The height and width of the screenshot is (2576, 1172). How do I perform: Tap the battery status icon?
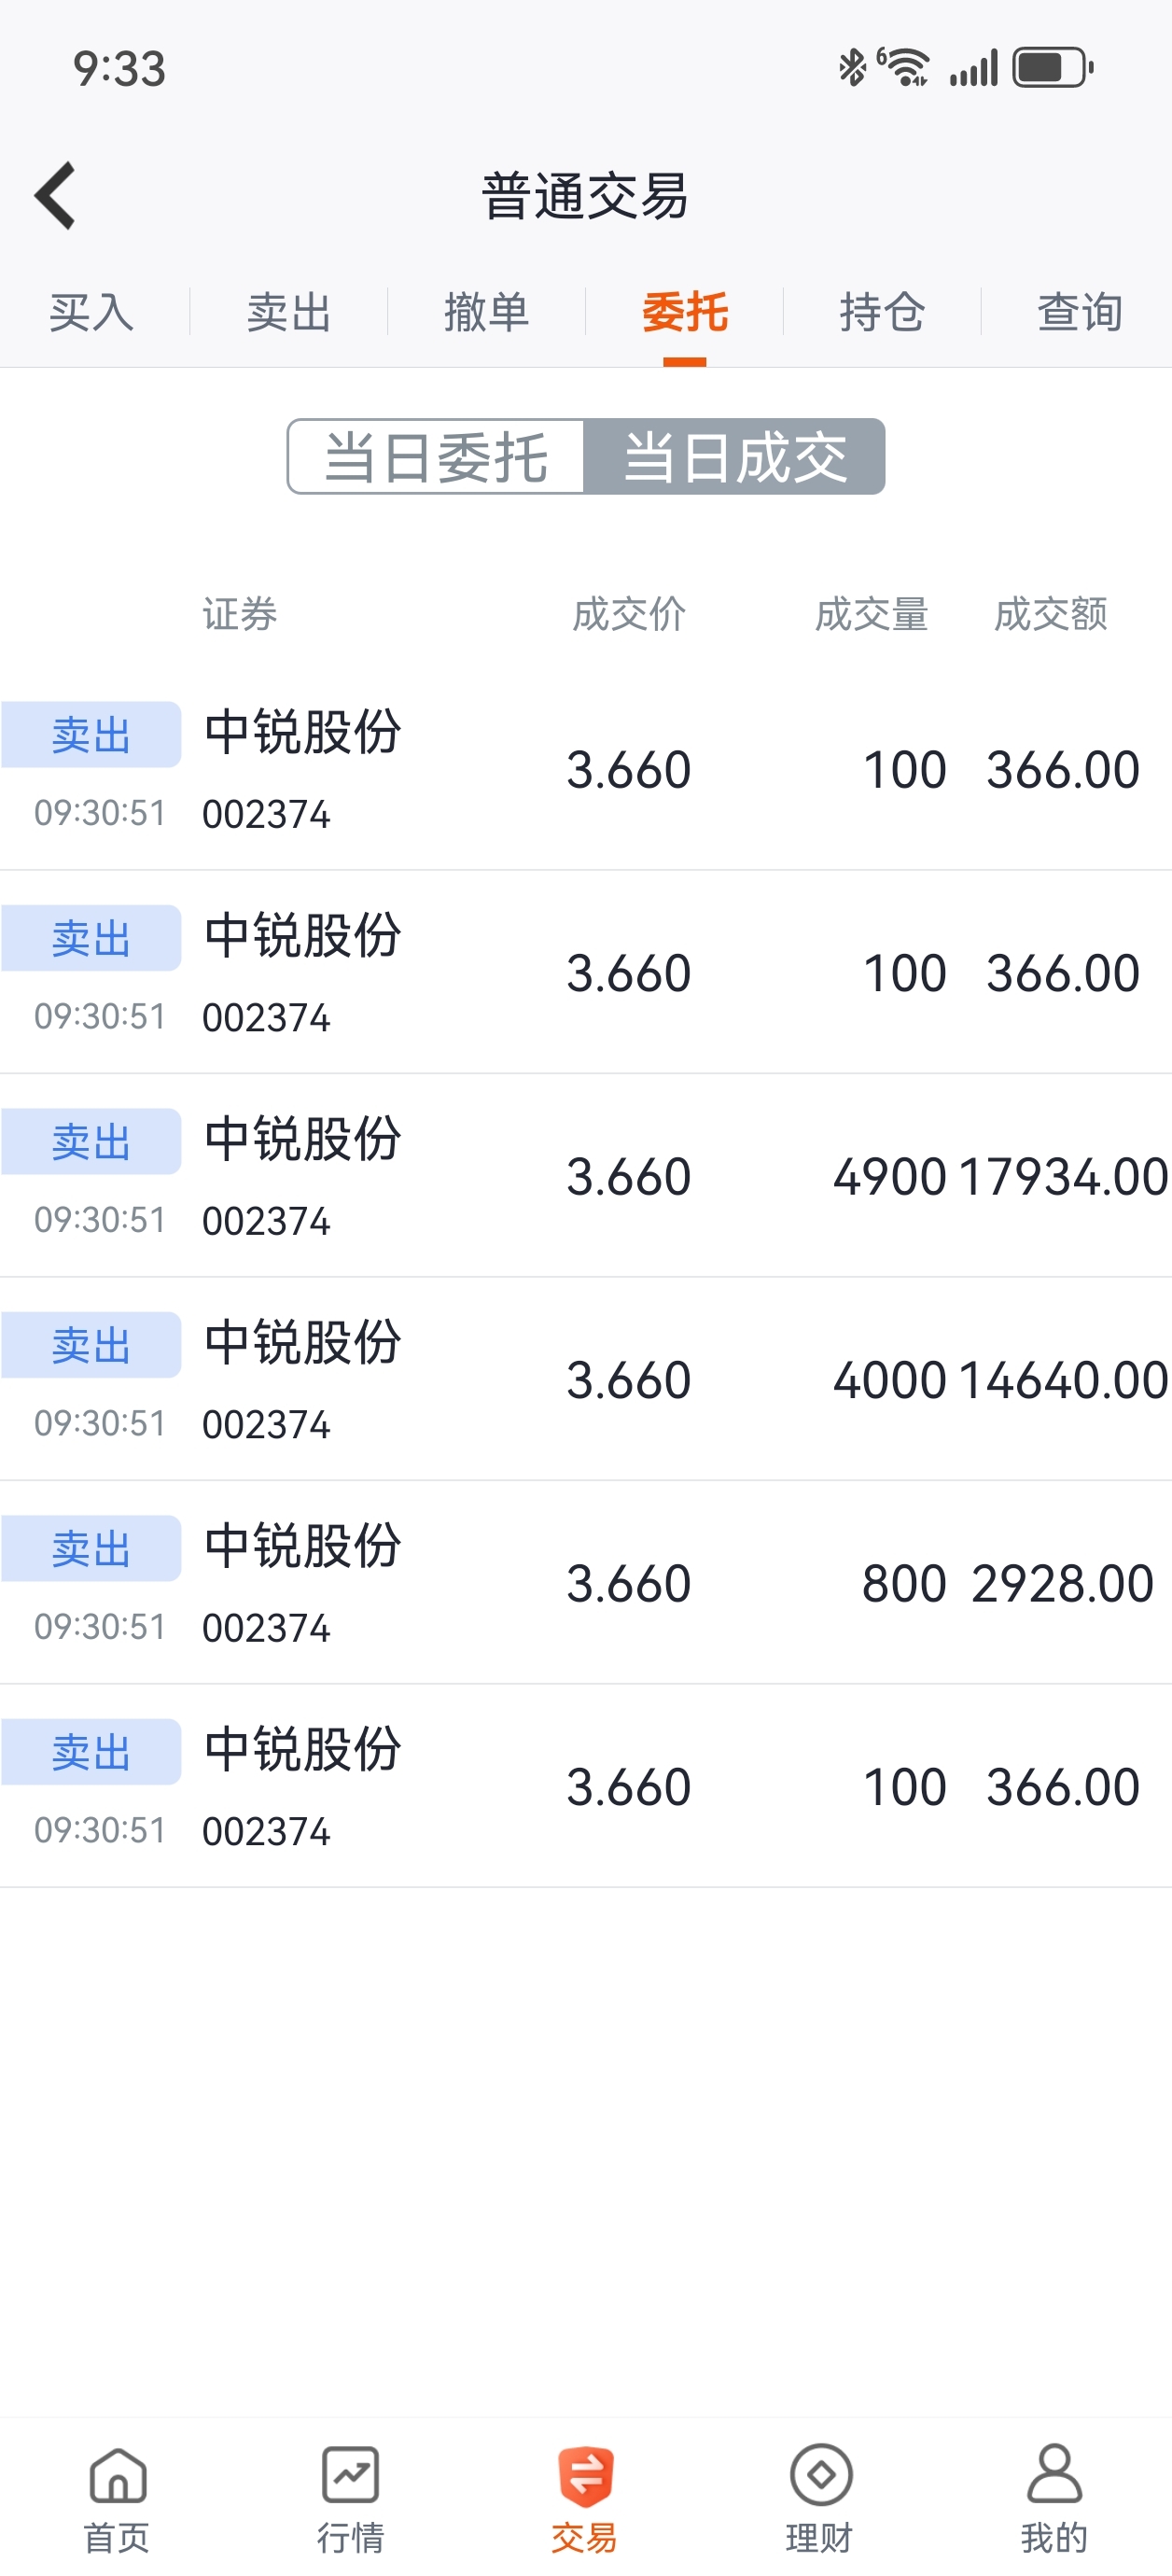click(x=1053, y=68)
